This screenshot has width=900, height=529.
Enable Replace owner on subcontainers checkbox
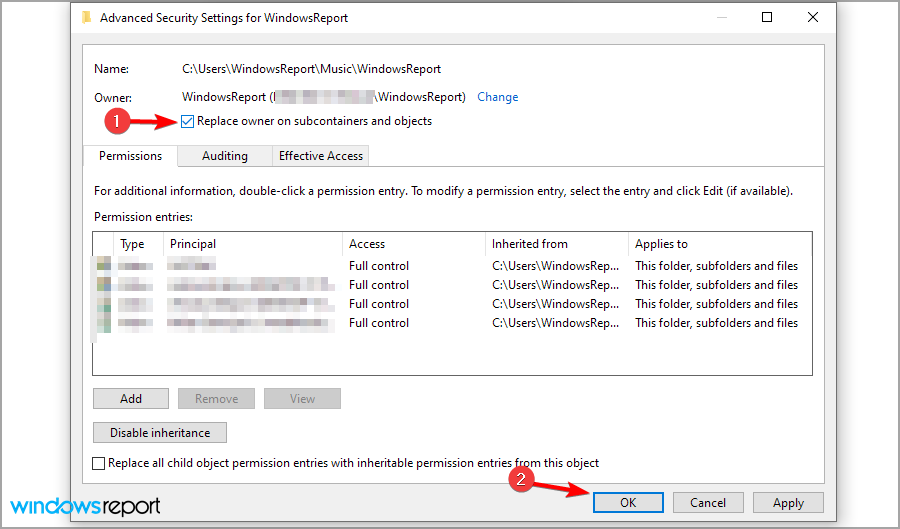pos(188,122)
